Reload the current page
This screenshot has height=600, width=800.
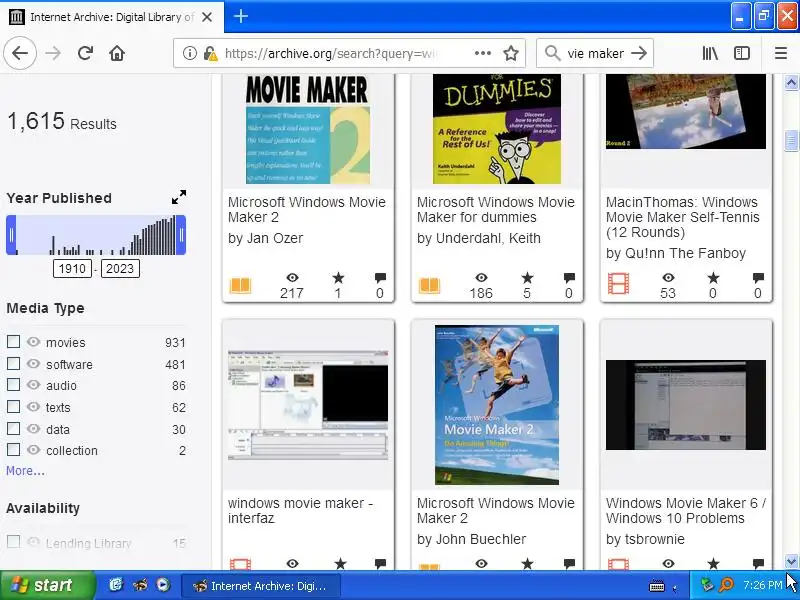[85, 53]
